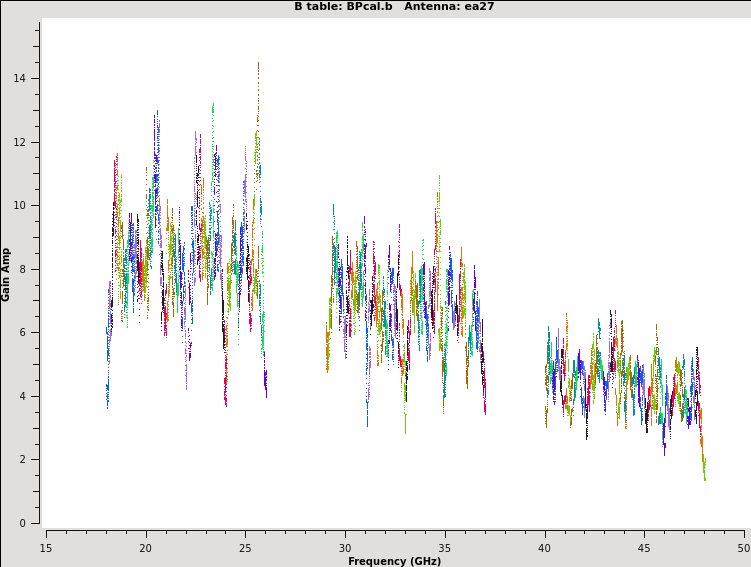Click the 2 tick label on gain axis
The height and width of the screenshot is (567, 751).
[x=23, y=460]
